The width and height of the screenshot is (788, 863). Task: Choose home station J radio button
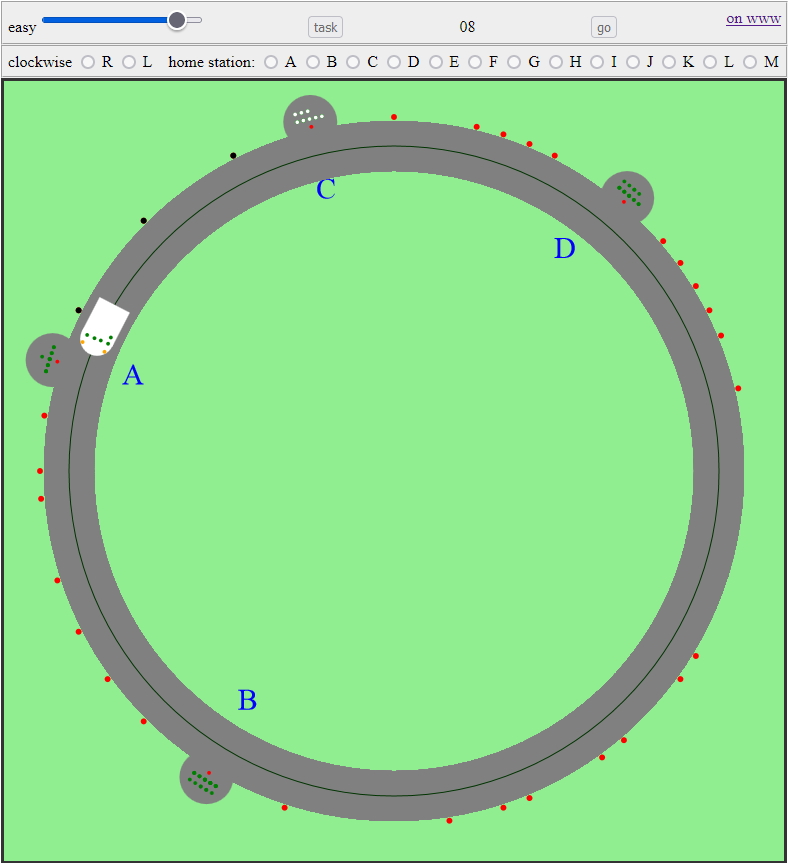(x=633, y=62)
